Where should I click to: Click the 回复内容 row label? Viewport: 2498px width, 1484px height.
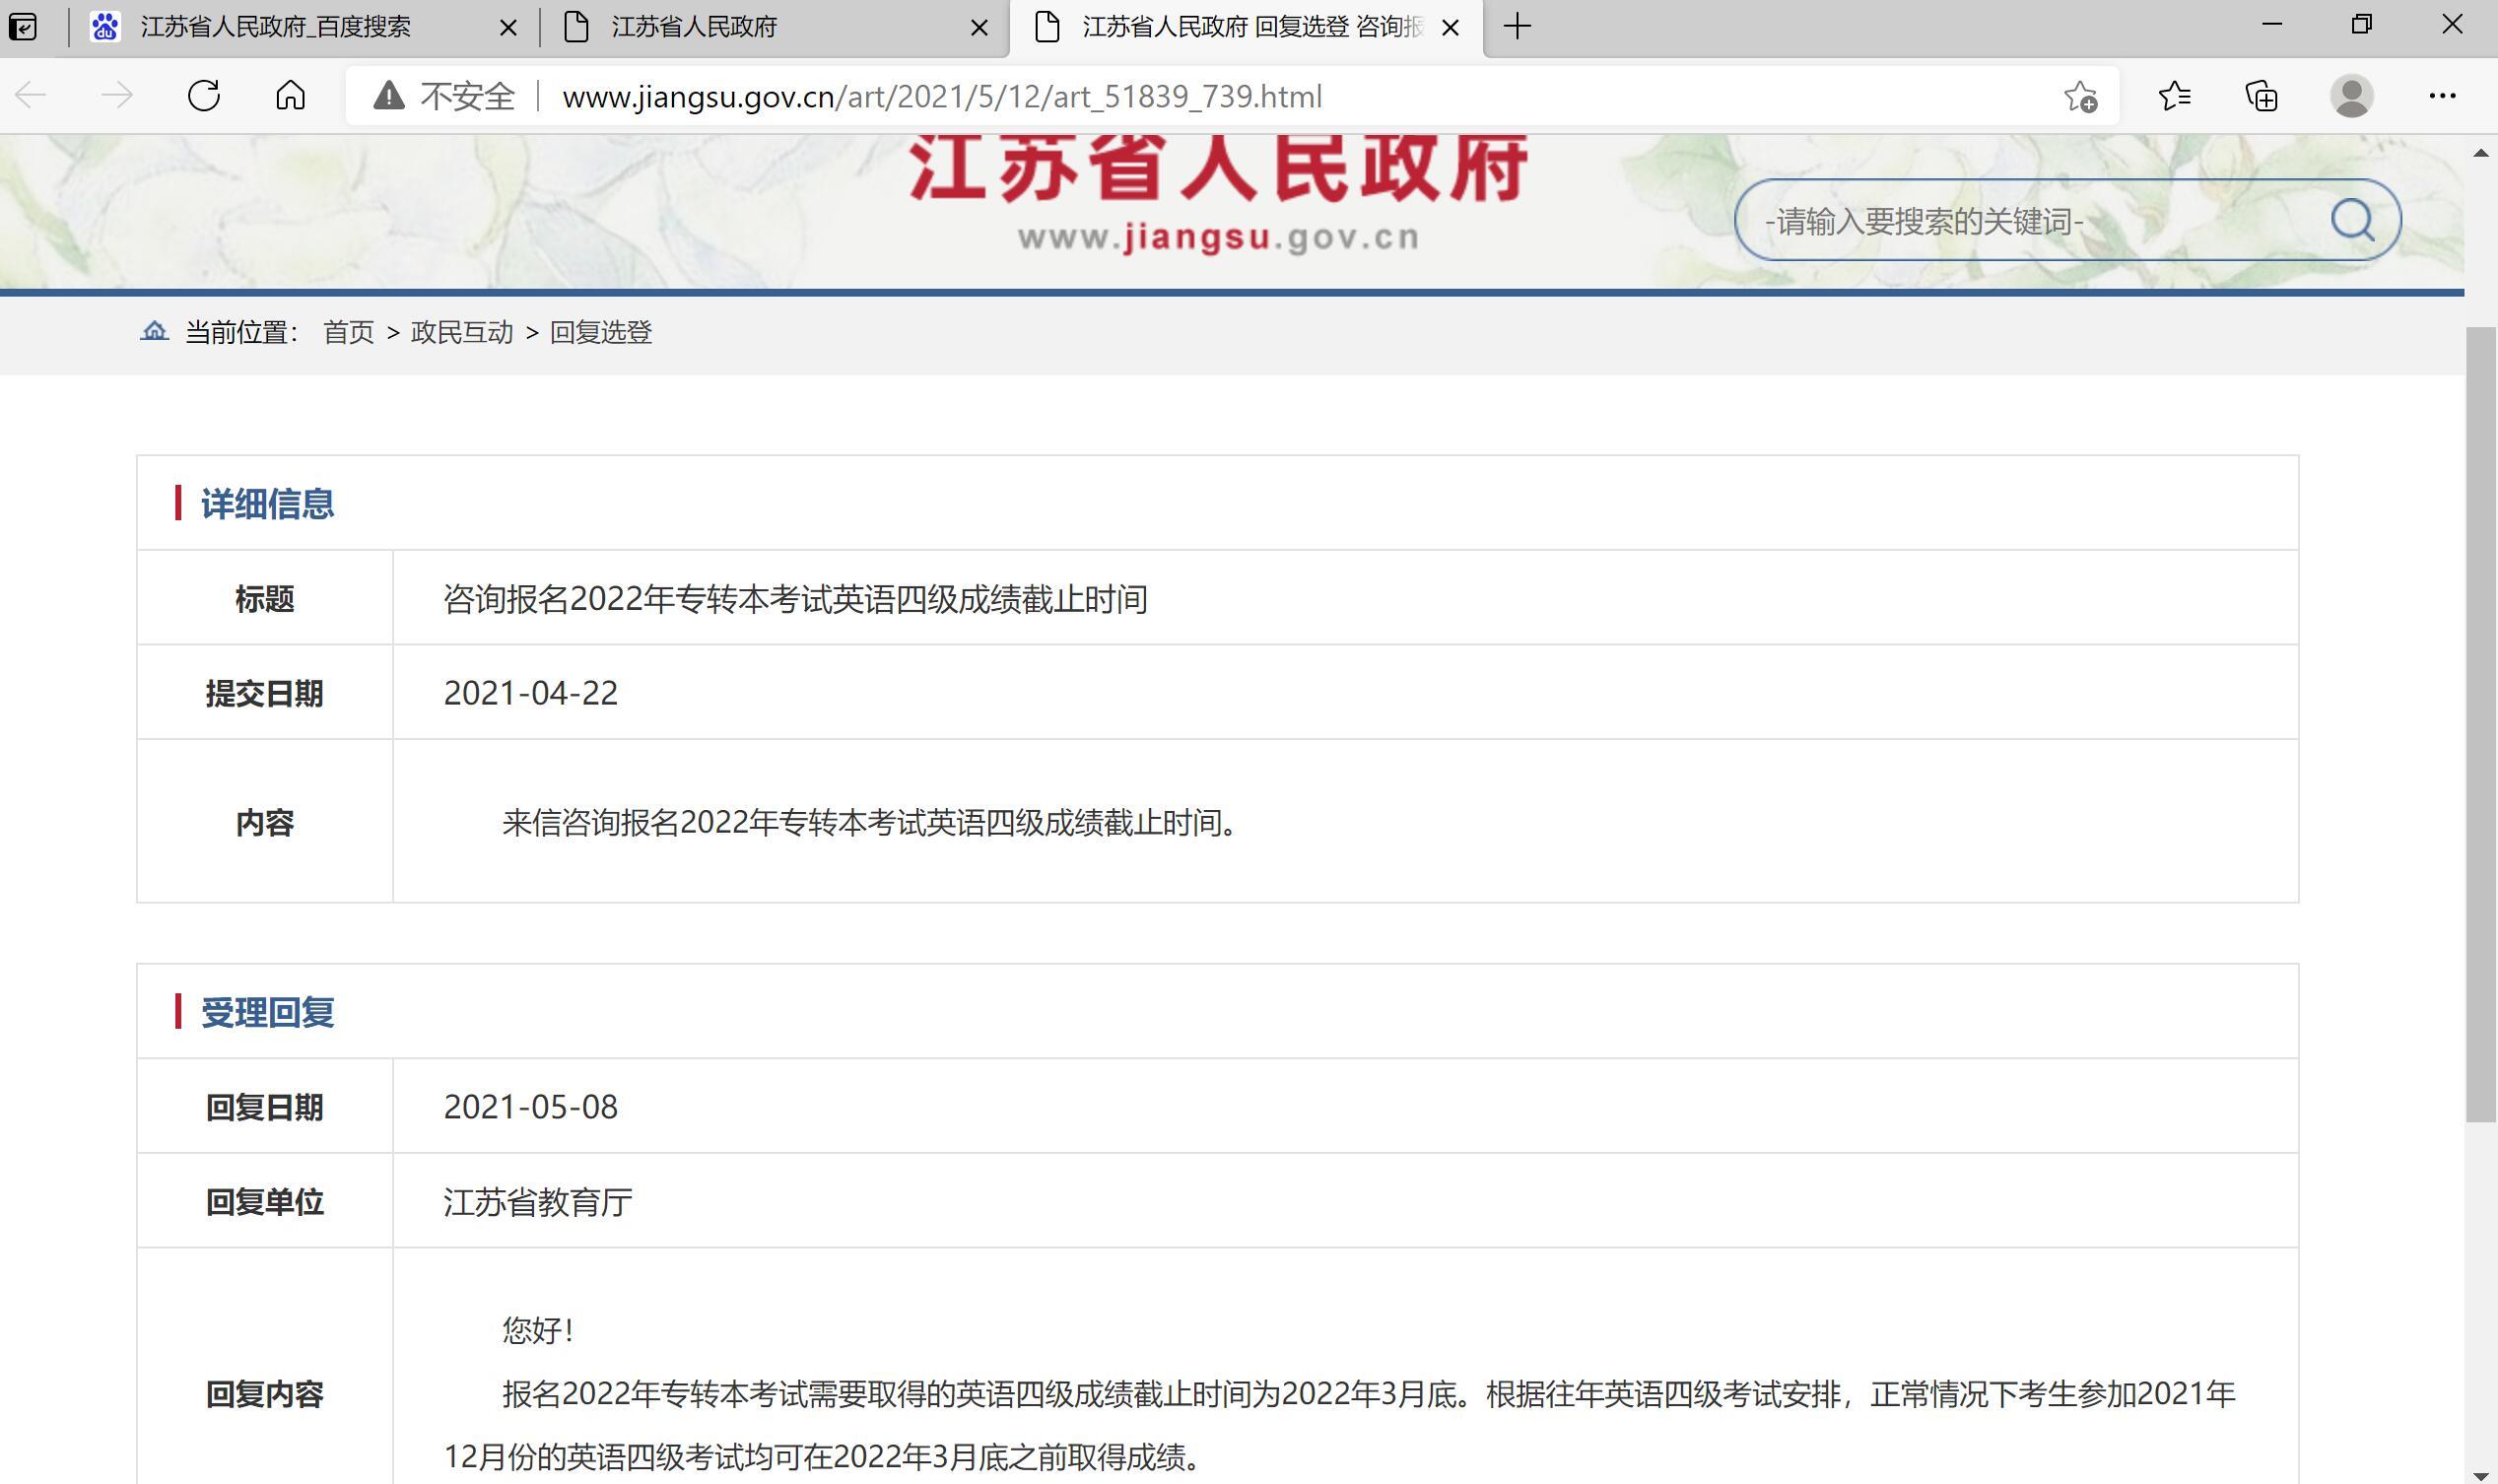point(265,1393)
